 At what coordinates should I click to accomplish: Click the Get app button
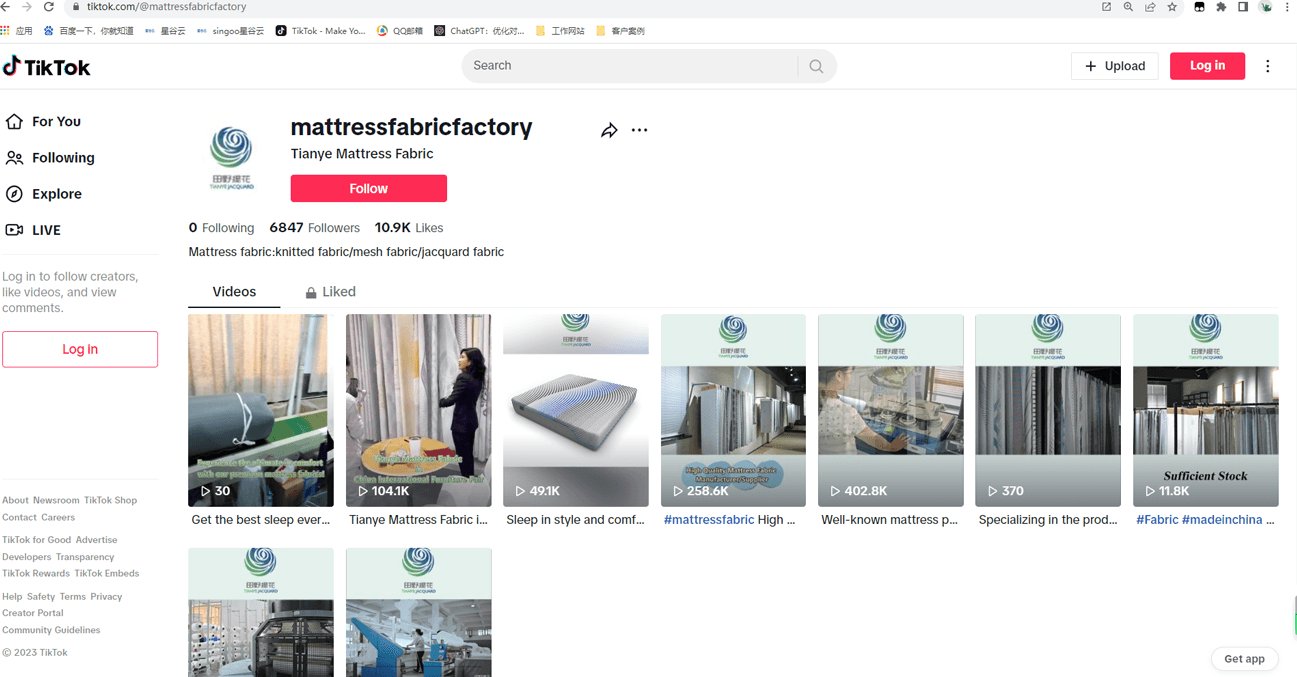point(1244,659)
